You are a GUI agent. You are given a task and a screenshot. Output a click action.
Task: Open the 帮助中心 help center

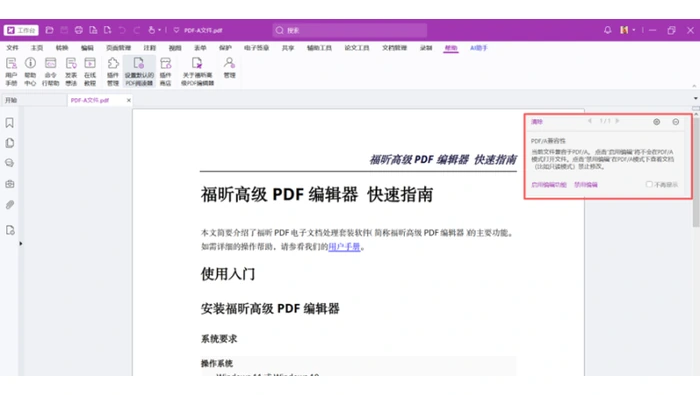(x=30, y=71)
